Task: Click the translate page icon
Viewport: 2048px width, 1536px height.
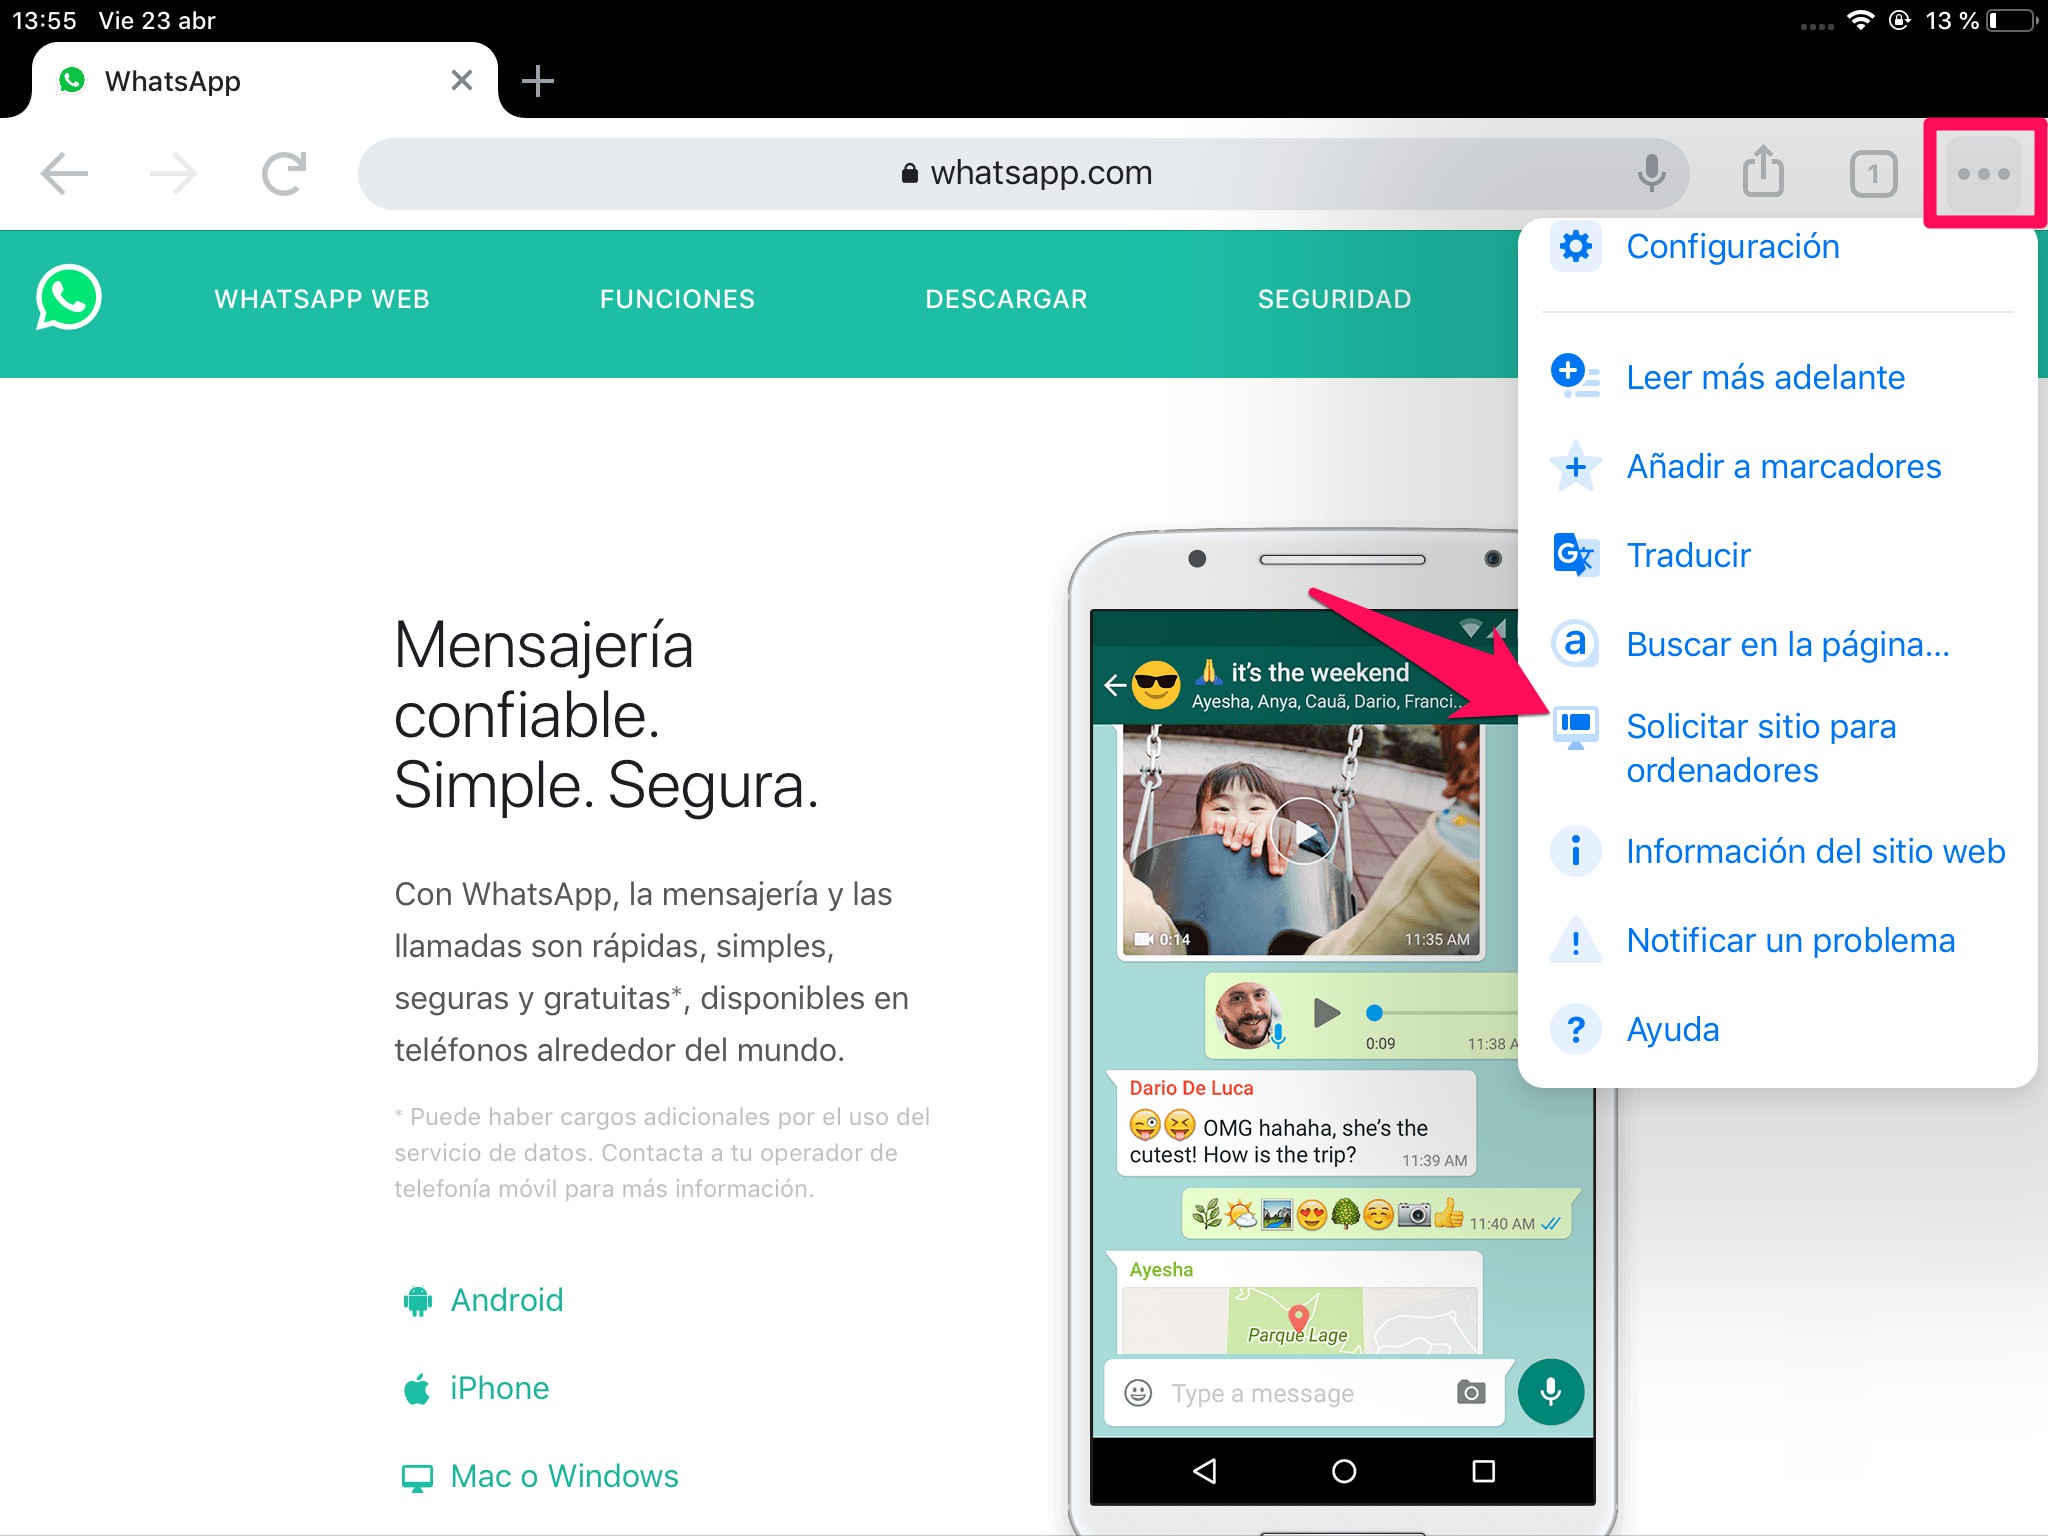Action: click(x=1574, y=555)
